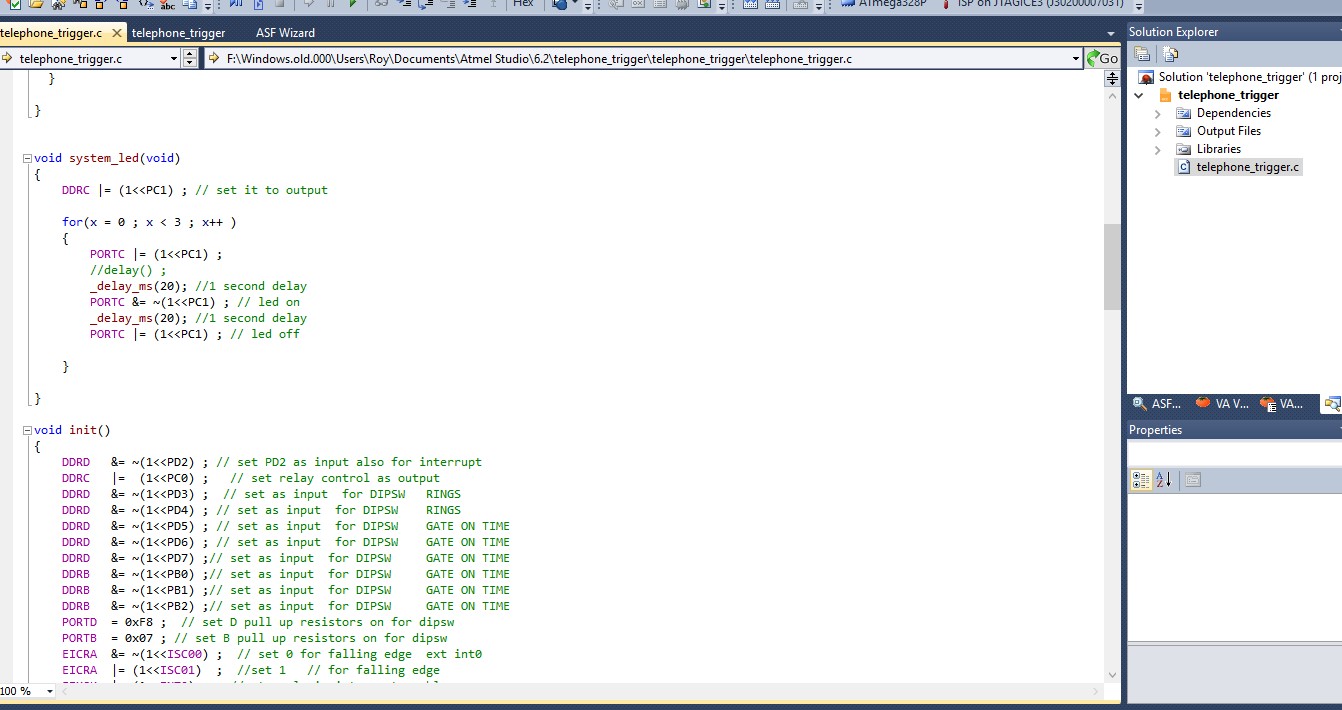Switch Properties panel to categorized view
The height and width of the screenshot is (710, 1342).
(1141, 480)
